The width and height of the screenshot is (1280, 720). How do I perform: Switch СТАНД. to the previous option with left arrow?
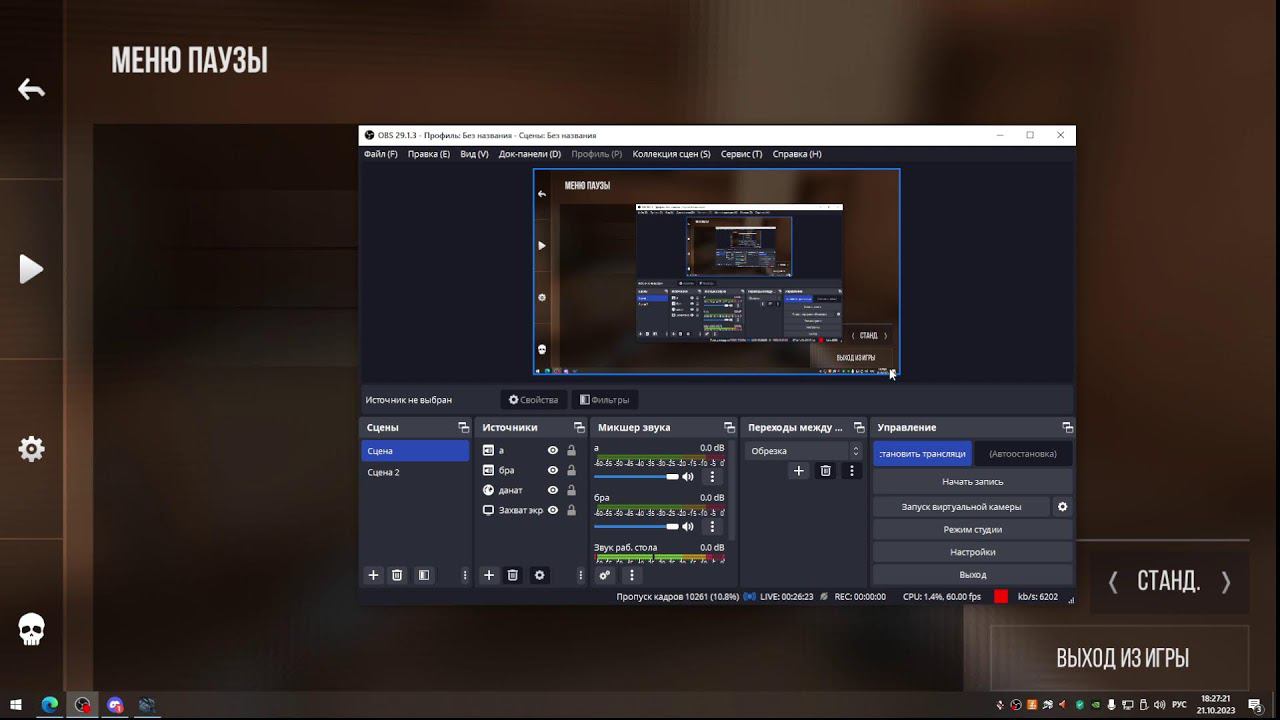click(1113, 582)
